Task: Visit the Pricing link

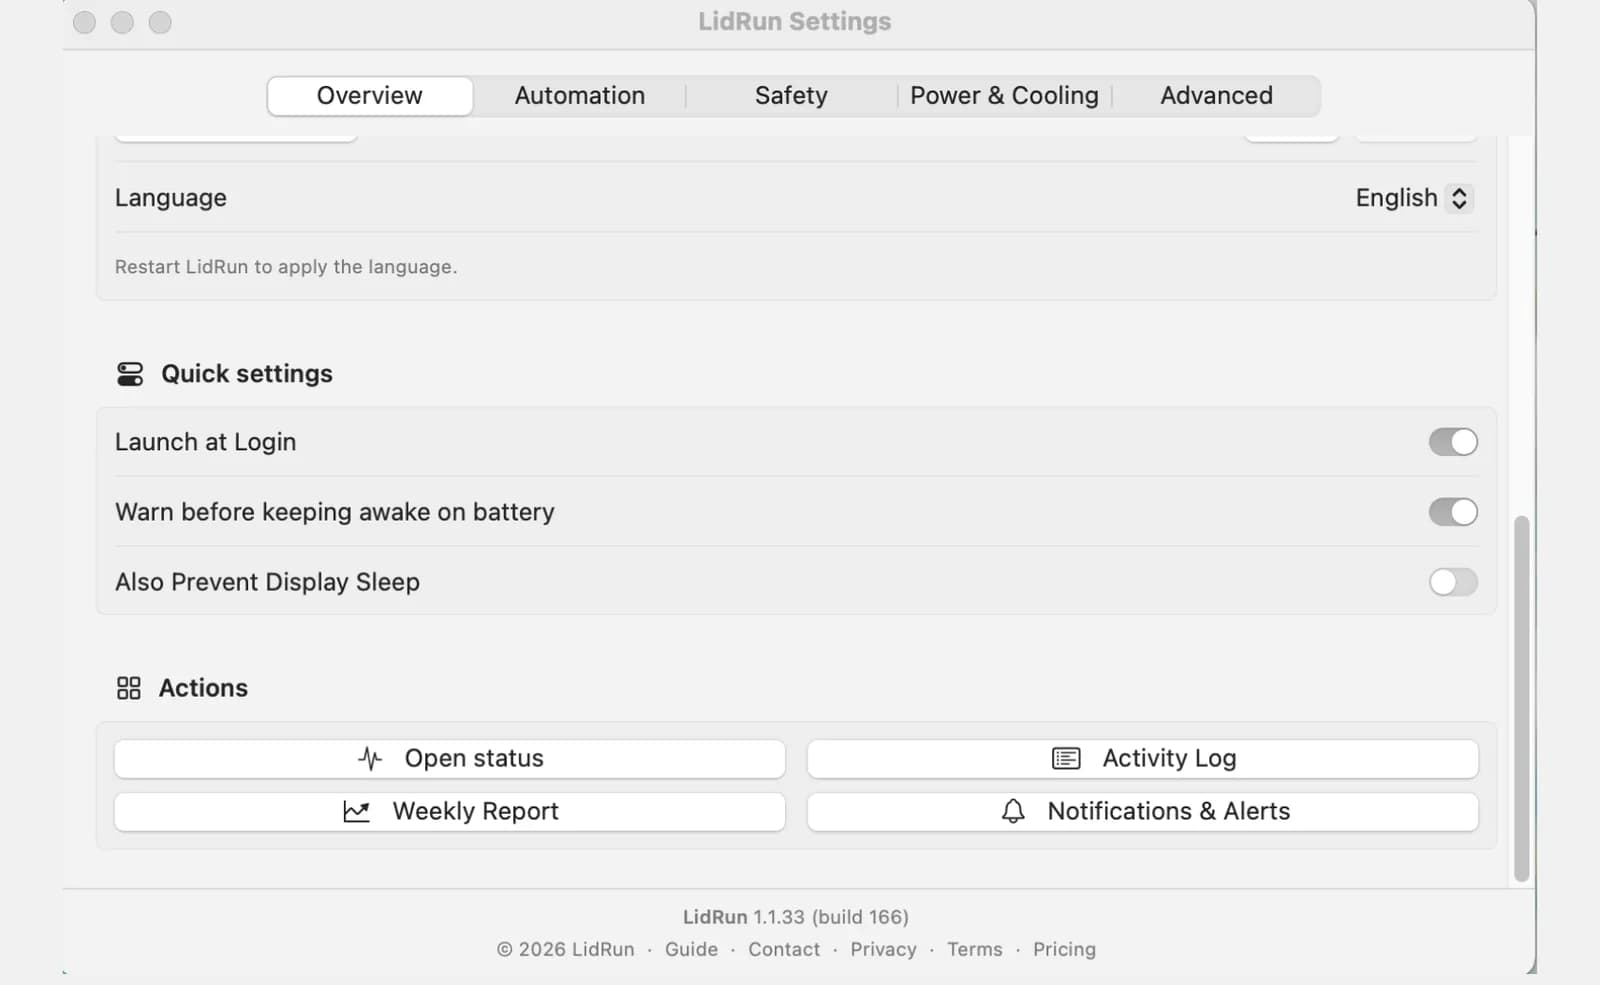Action: pyautogui.click(x=1064, y=949)
